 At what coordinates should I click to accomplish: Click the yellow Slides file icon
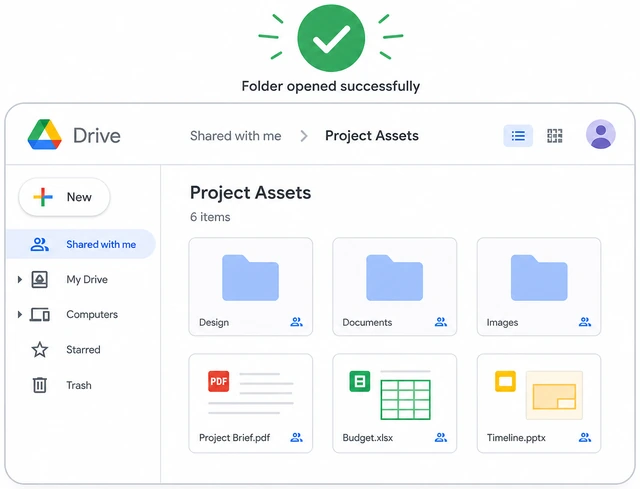point(505,381)
